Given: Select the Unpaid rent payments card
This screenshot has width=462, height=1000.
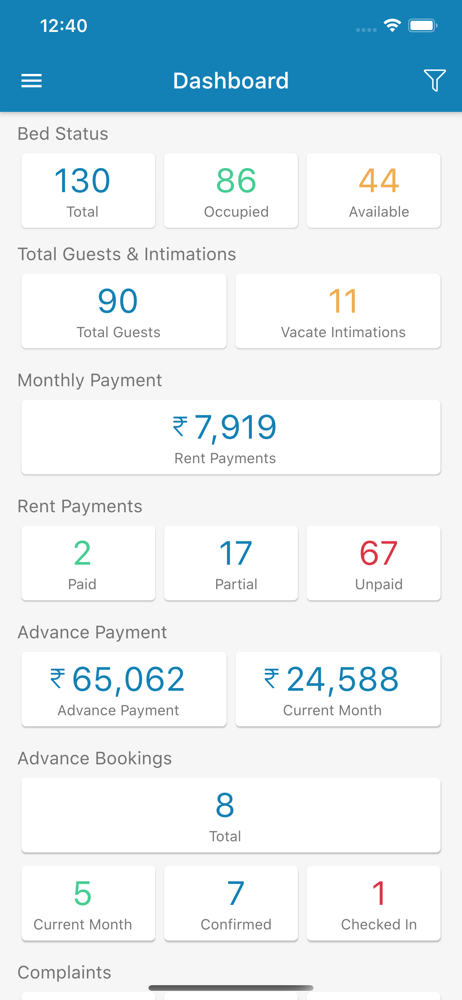Looking at the screenshot, I should tap(374, 563).
